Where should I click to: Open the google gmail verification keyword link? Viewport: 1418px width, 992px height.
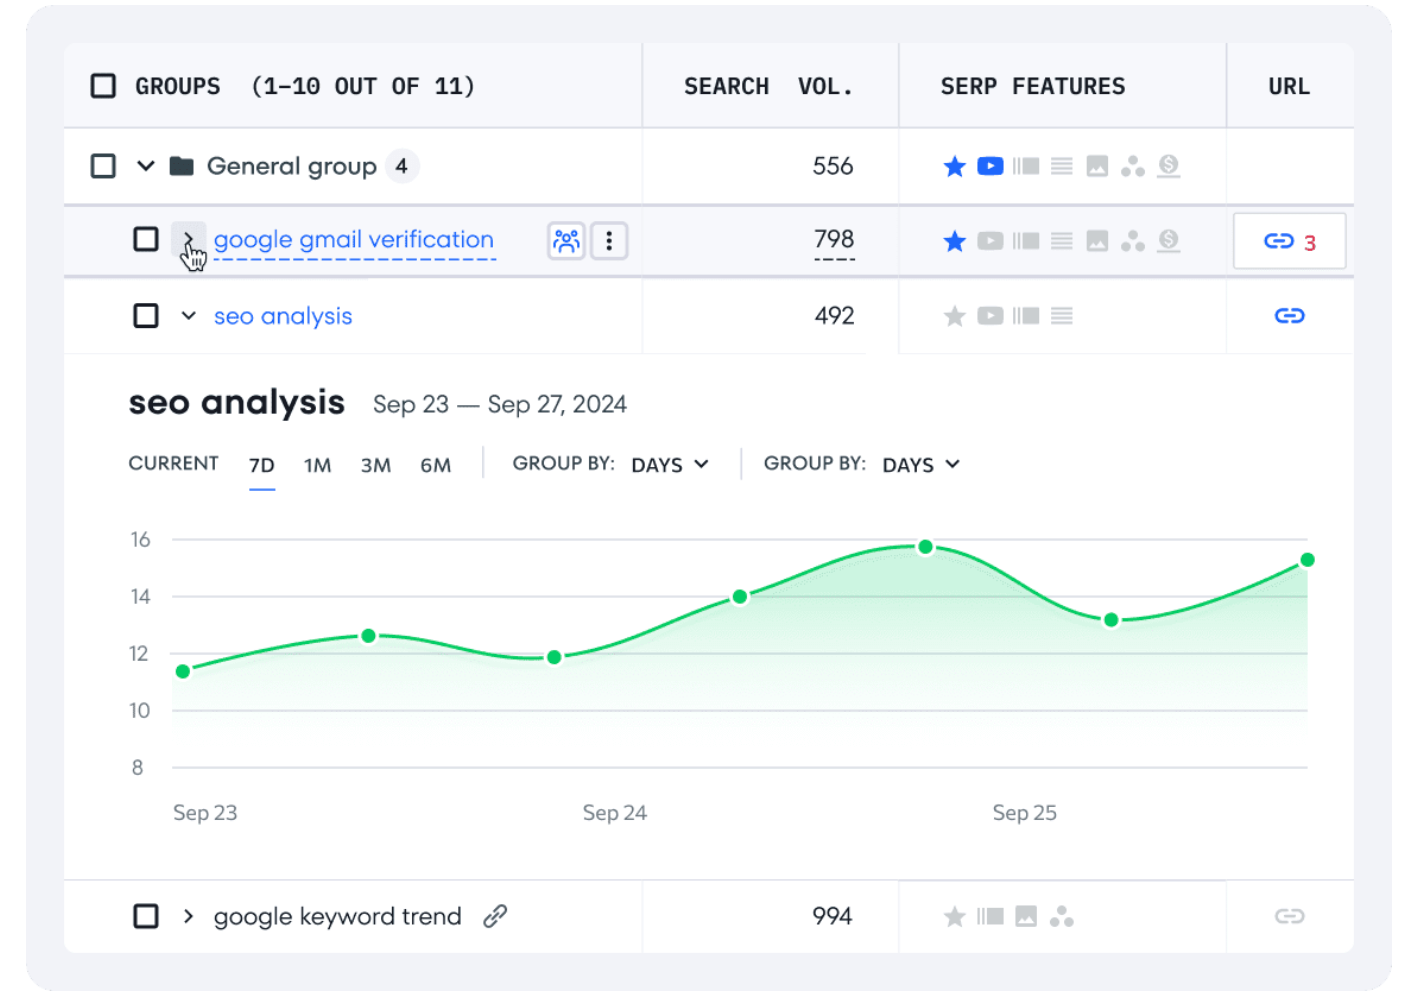point(353,240)
